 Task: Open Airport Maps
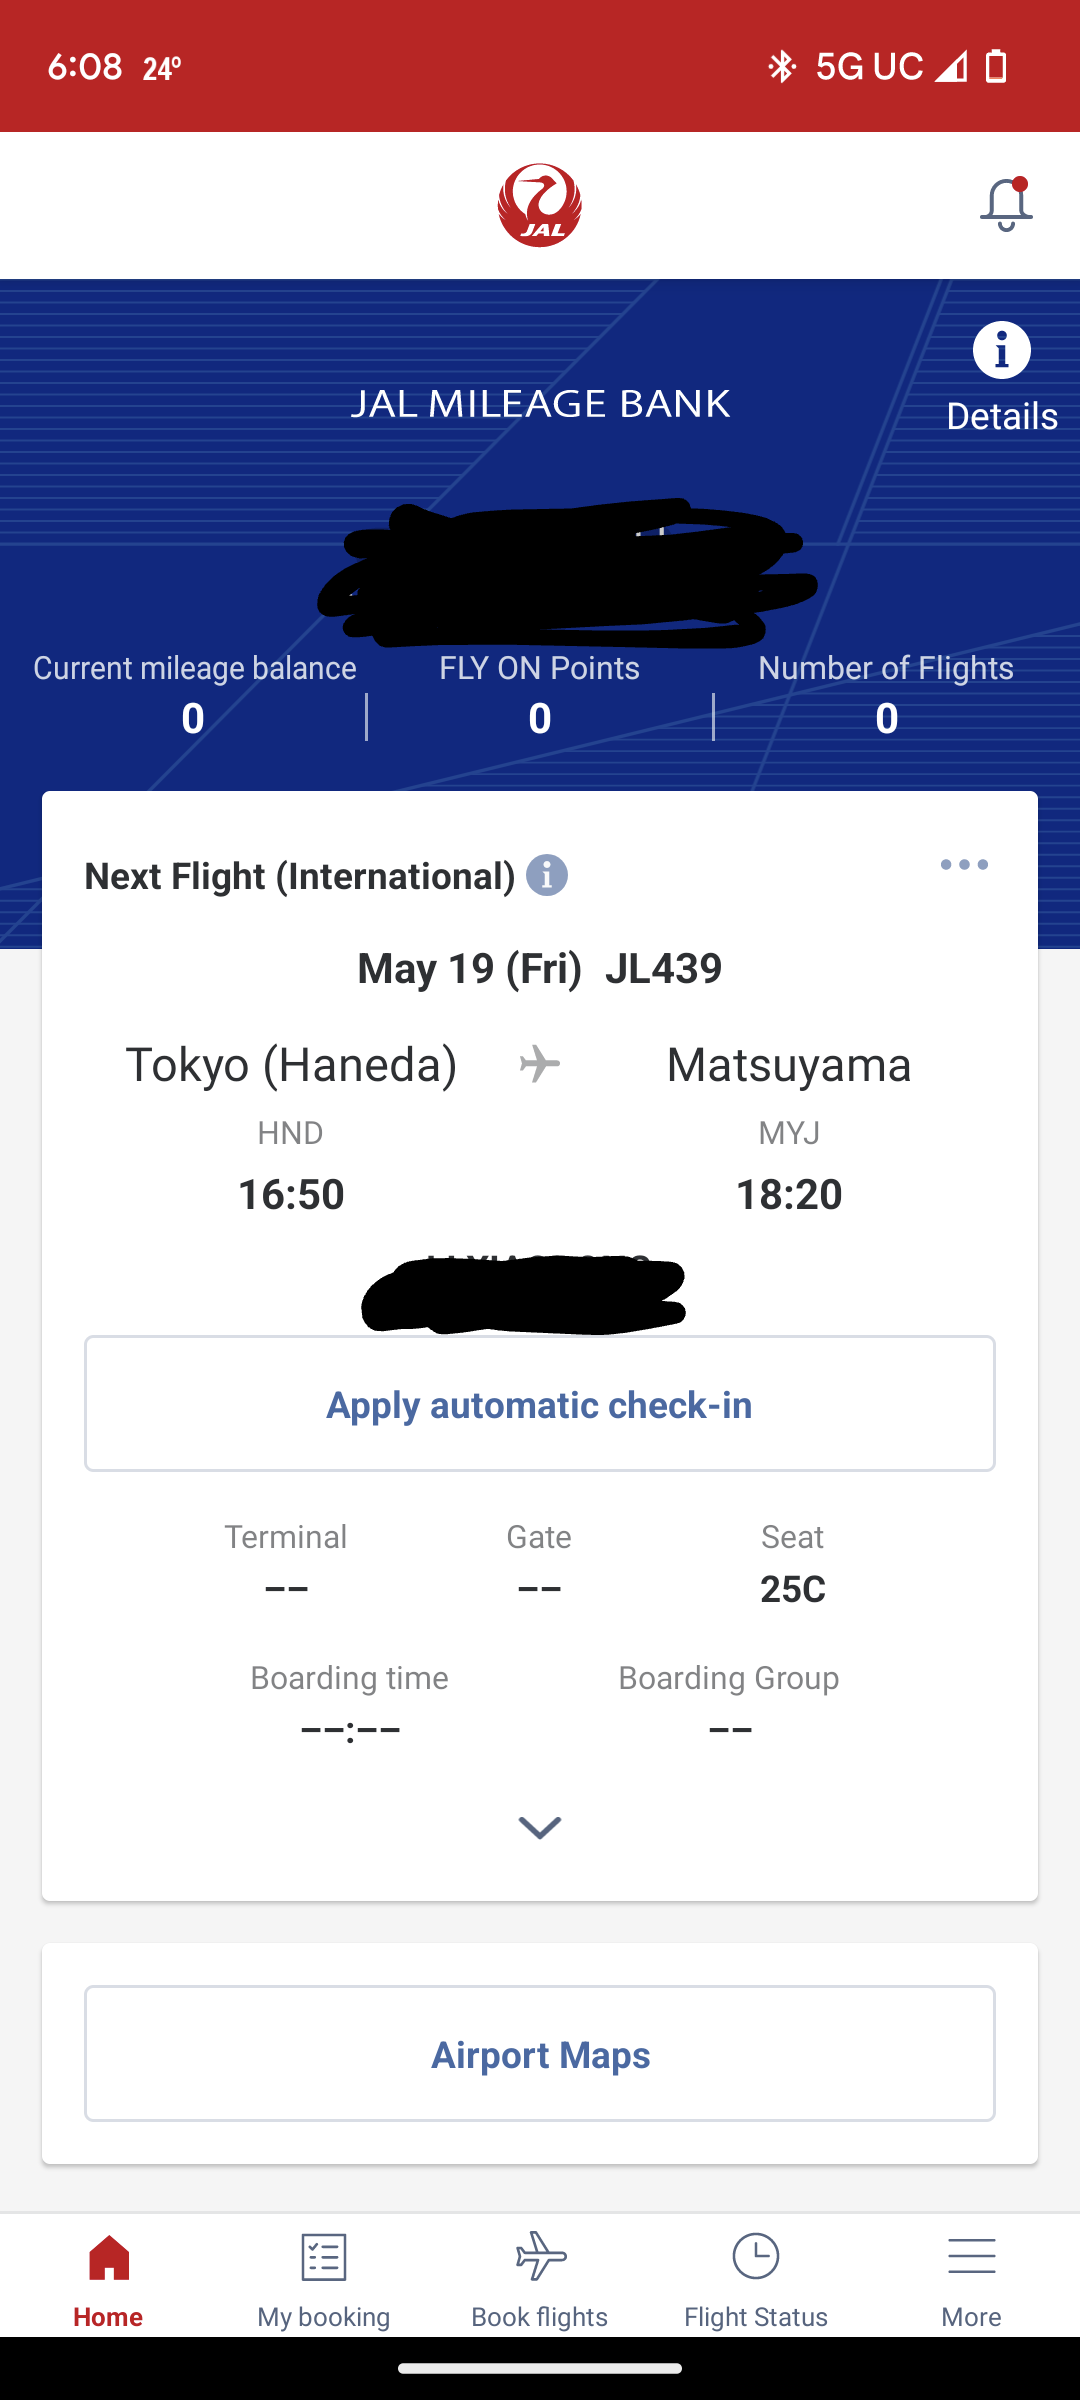pos(540,2053)
